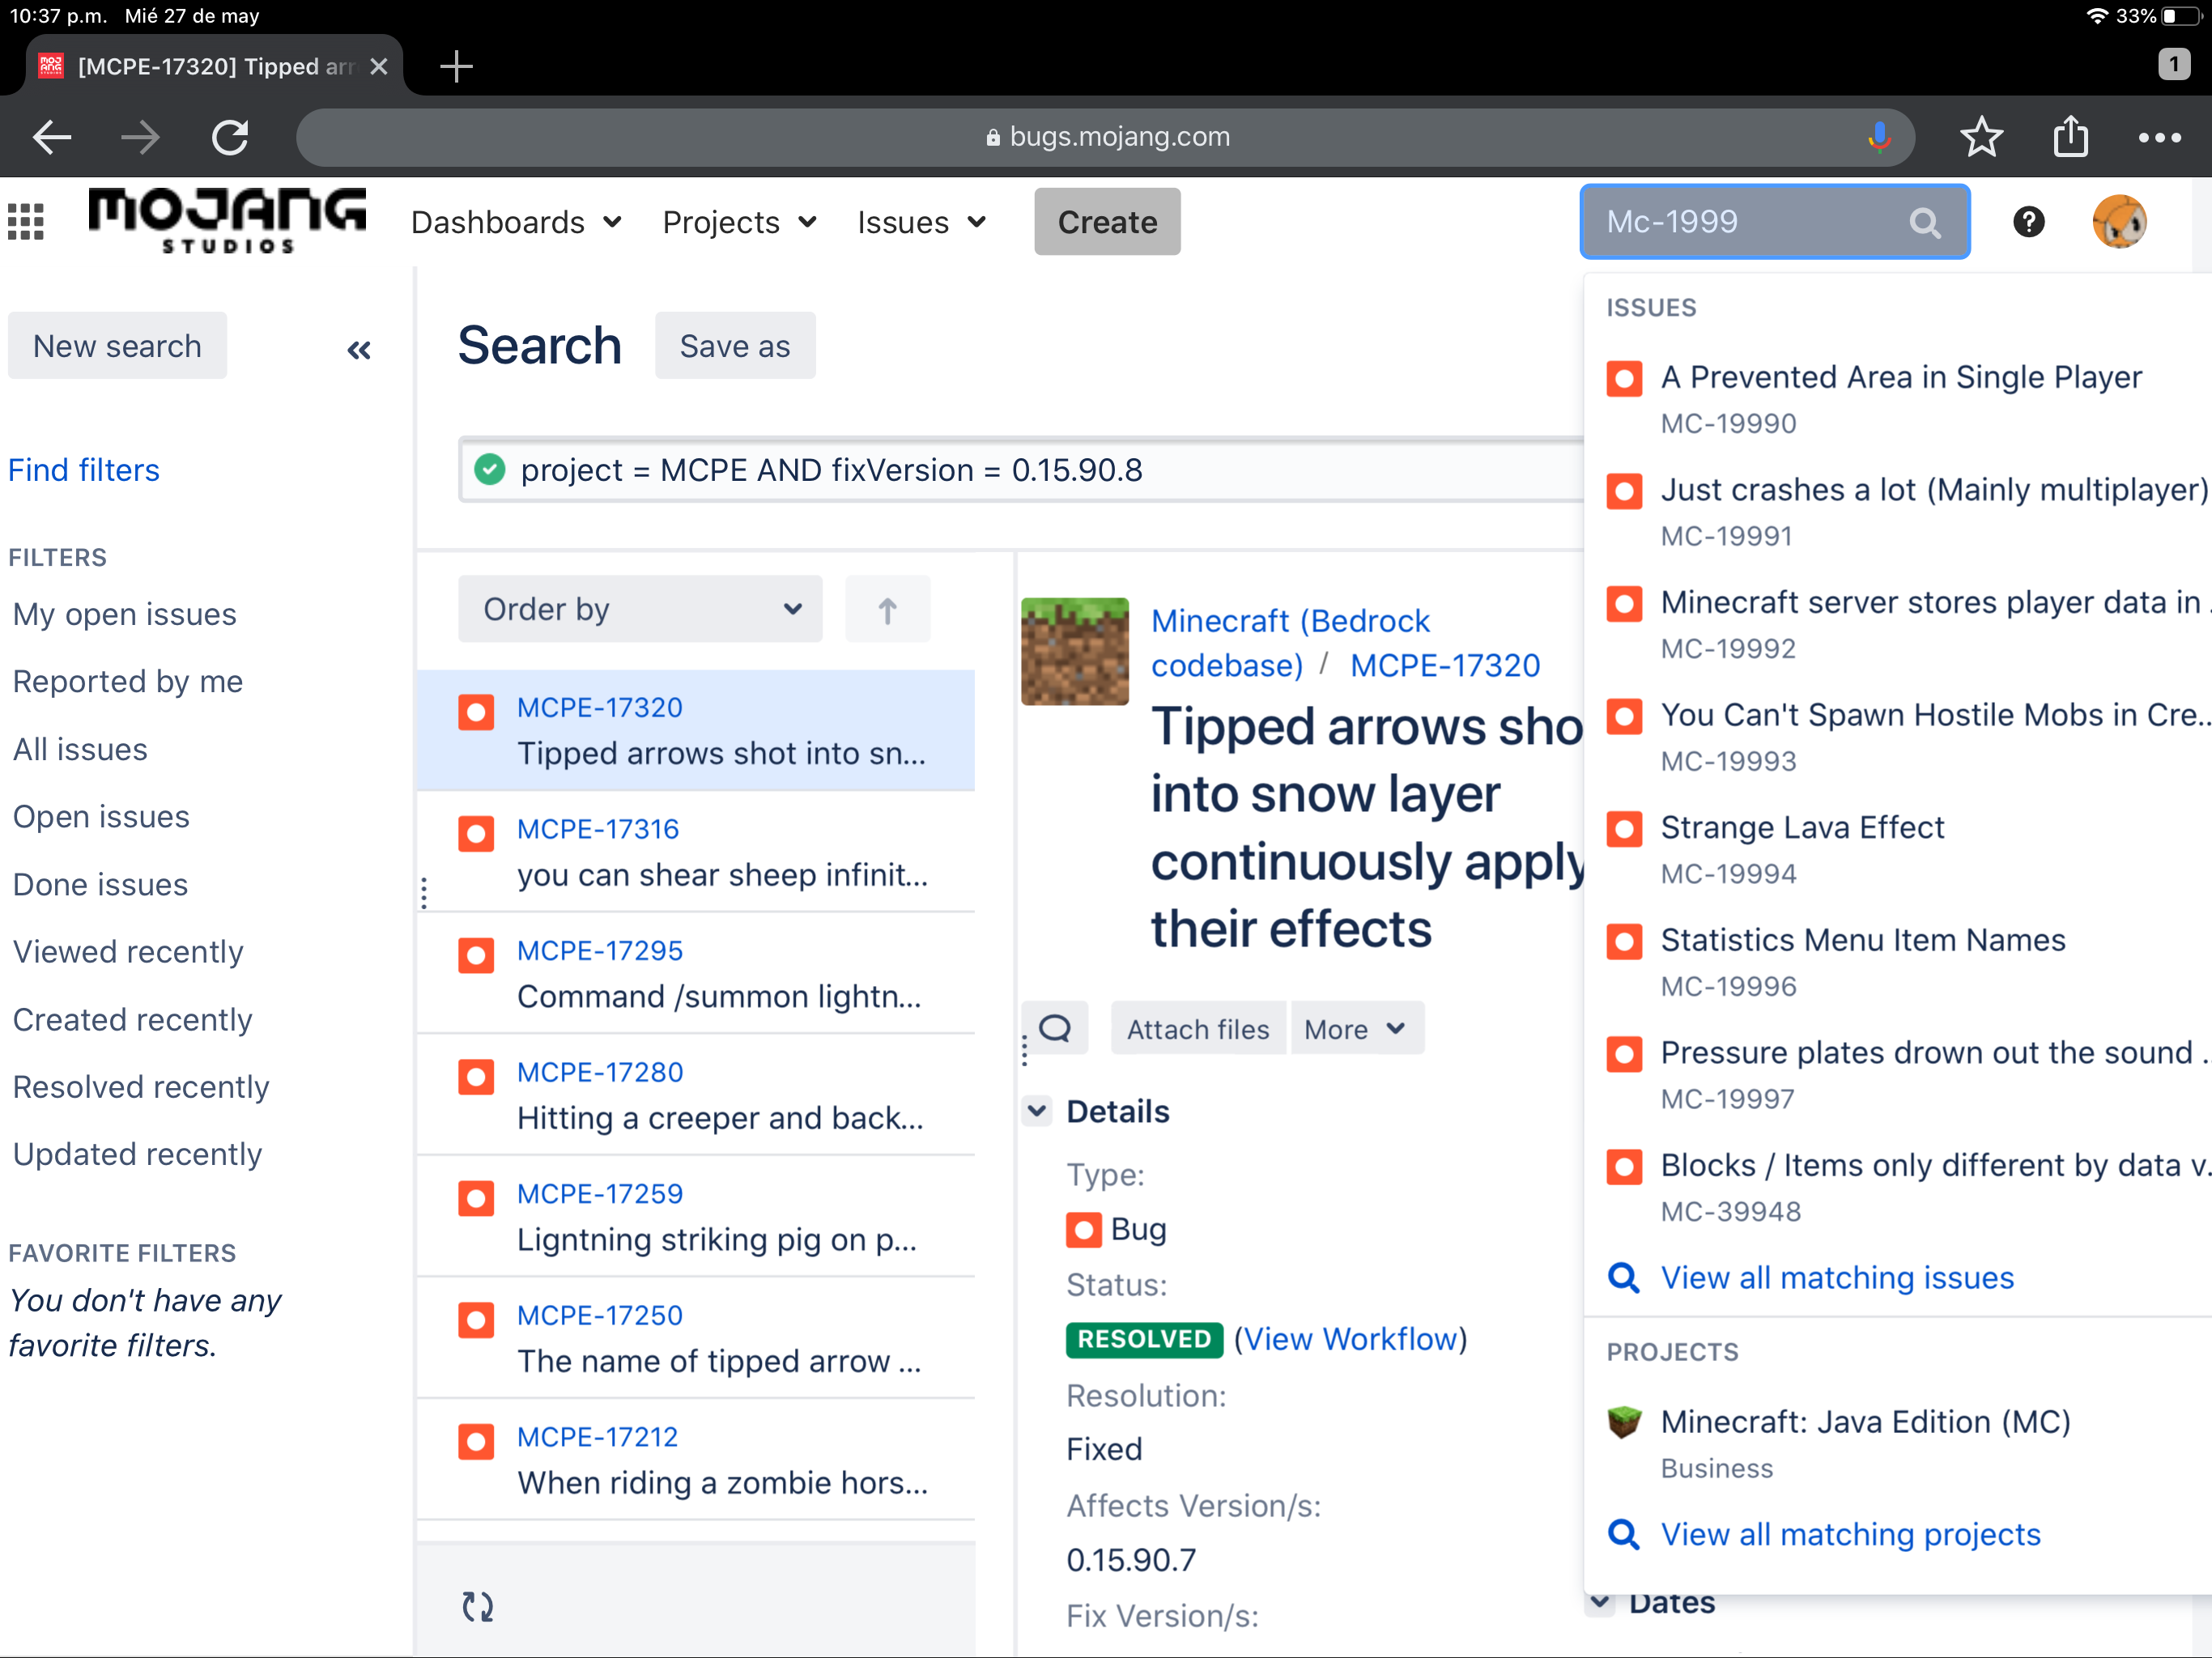Click View all matching issues link

(x=1836, y=1277)
